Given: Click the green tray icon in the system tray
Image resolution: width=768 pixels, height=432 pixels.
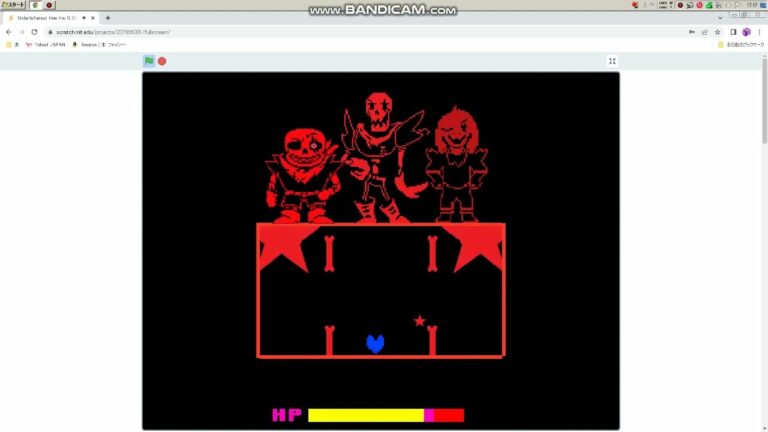Looking at the screenshot, I should [709, 5].
